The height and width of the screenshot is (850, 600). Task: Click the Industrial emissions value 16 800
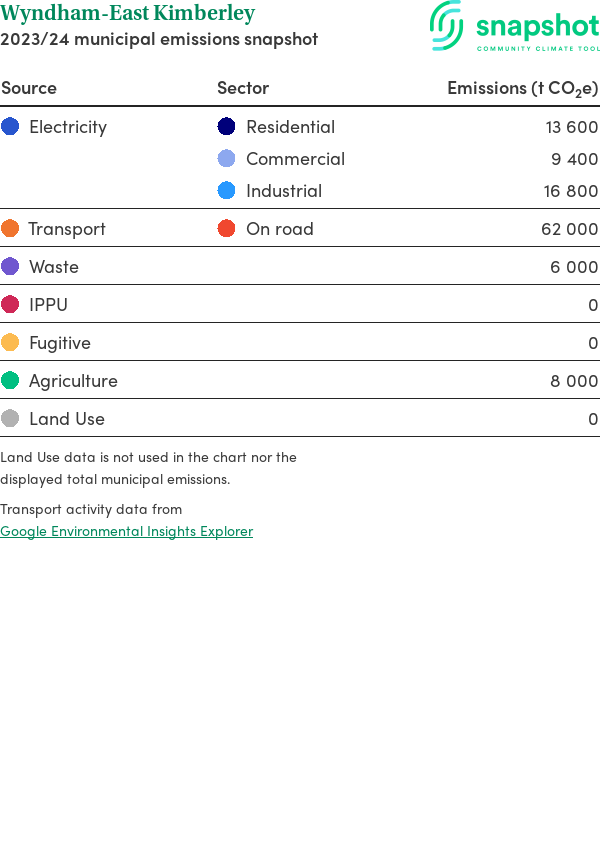(x=571, y=191)
